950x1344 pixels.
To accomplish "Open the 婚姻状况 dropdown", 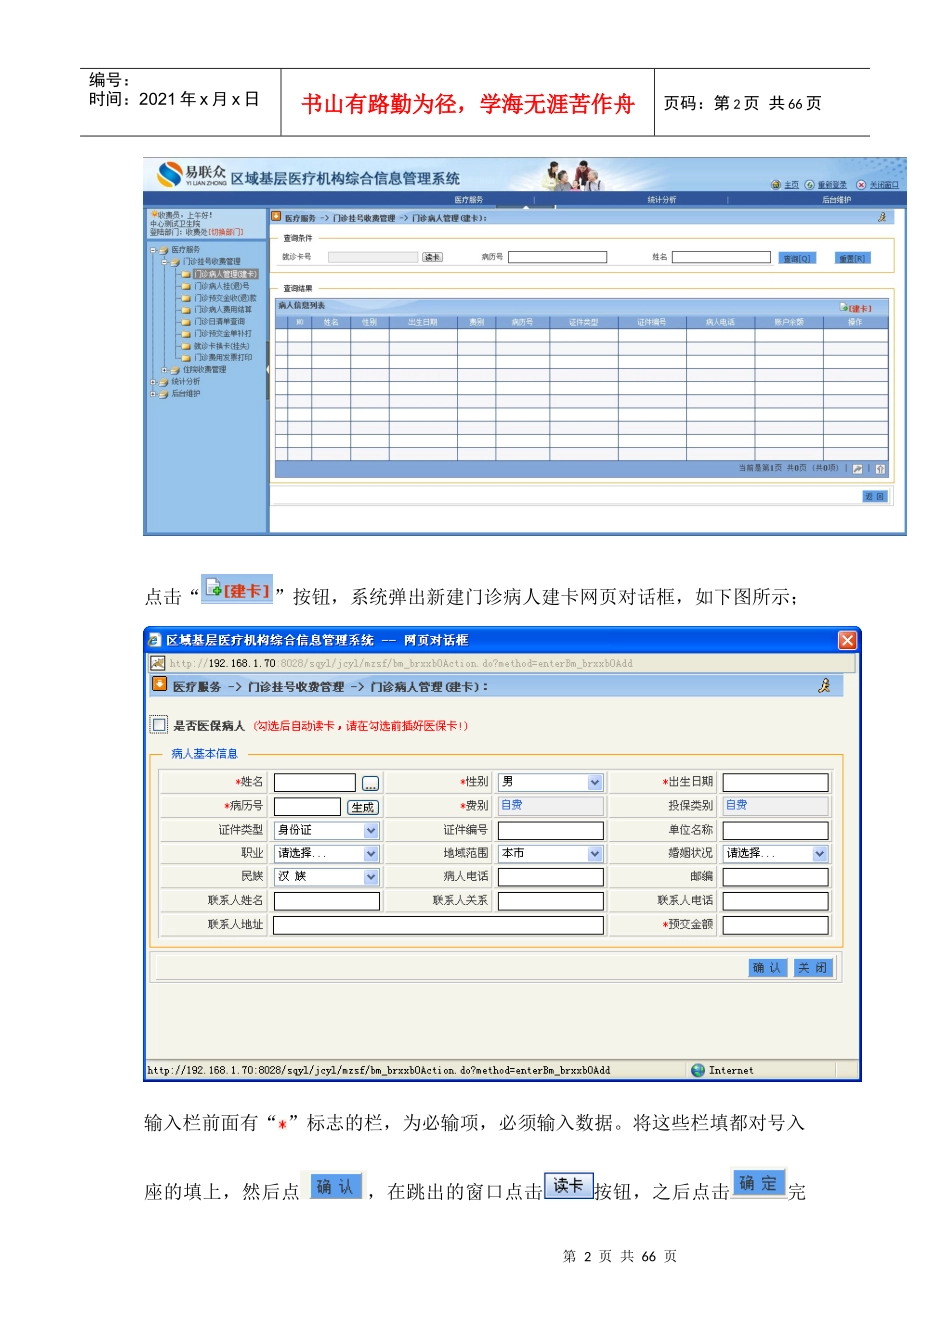I will (820, 853).
